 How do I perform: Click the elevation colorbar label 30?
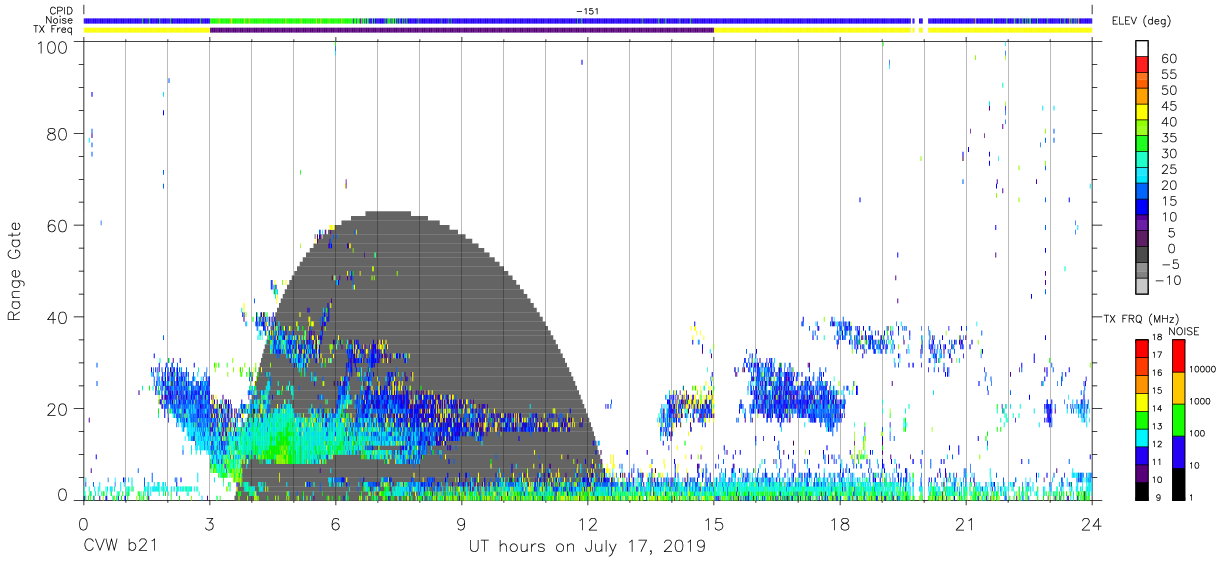click(x=1169, y=153)
